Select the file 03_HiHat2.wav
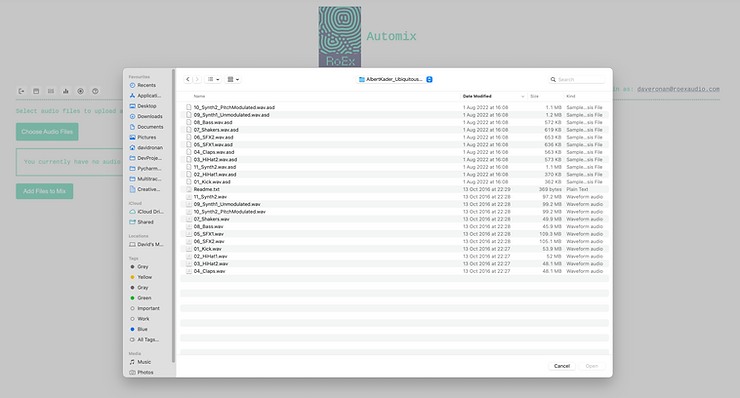 394,264
